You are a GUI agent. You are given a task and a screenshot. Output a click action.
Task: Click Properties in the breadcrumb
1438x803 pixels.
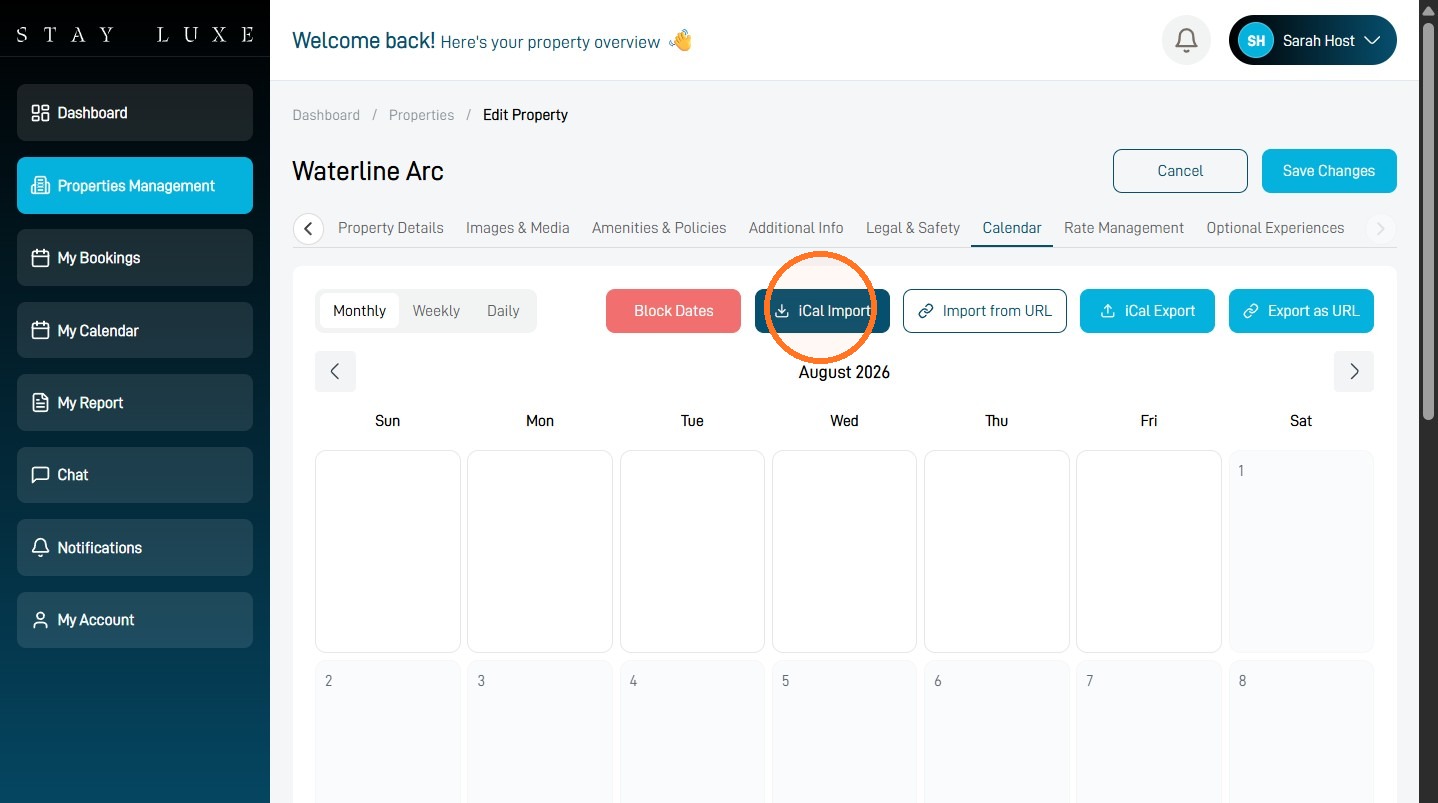(422, 115)
